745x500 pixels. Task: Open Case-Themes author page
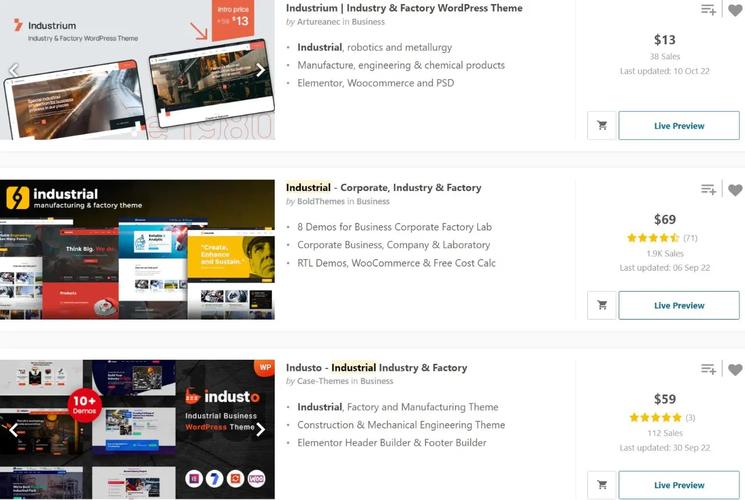[324, 381]
